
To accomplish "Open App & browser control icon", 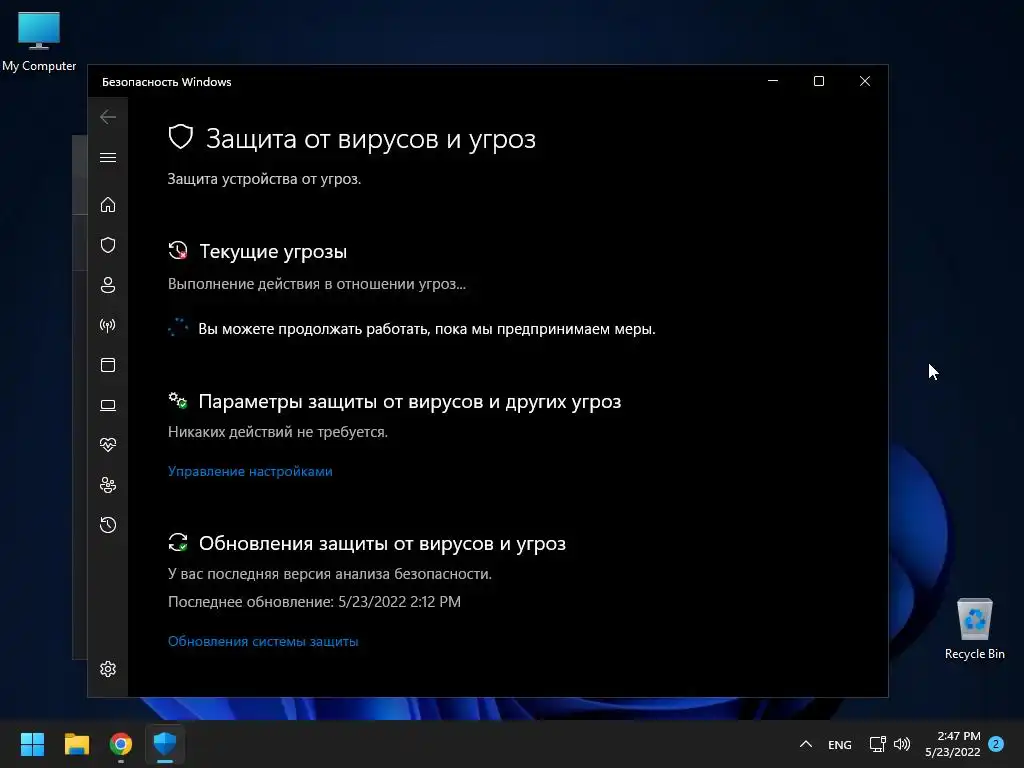I will [x=108, y=365].
